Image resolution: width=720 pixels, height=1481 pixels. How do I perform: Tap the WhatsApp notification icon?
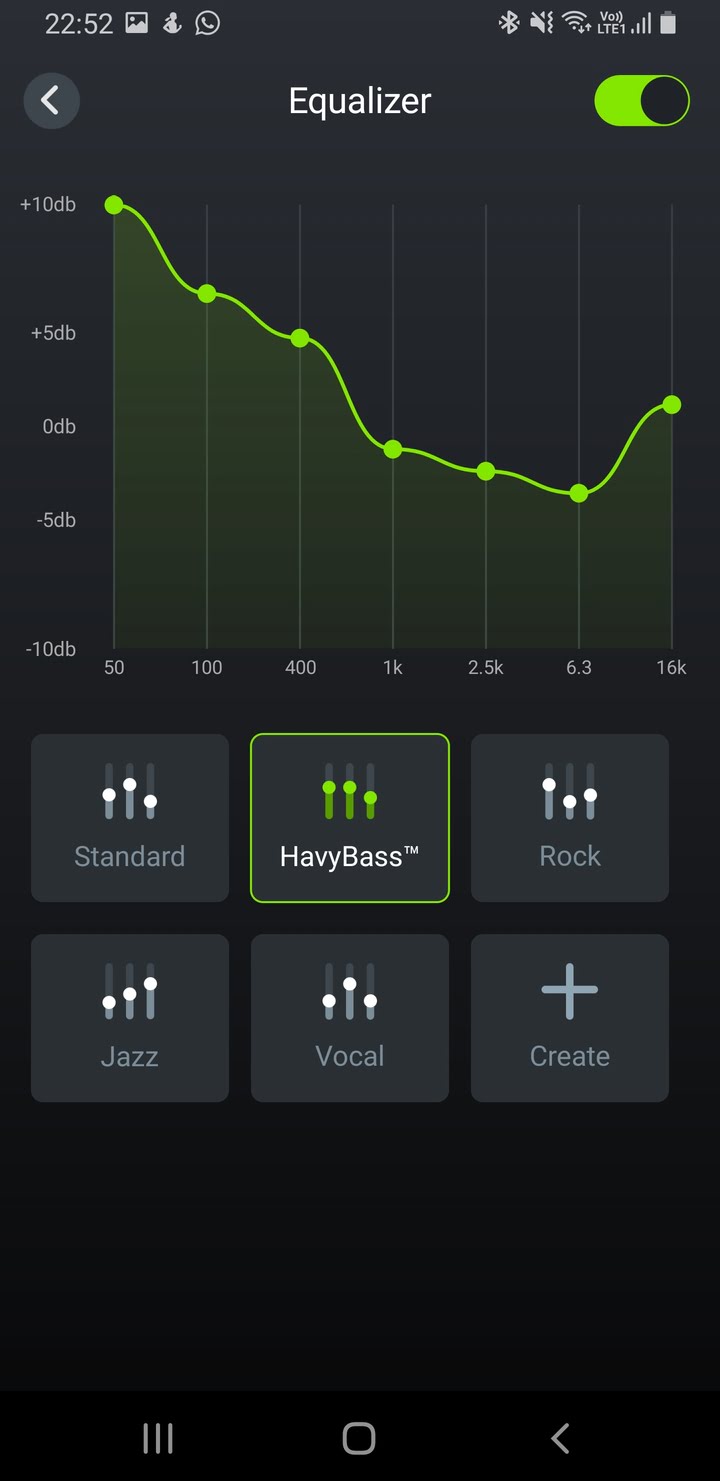(207, 23)
